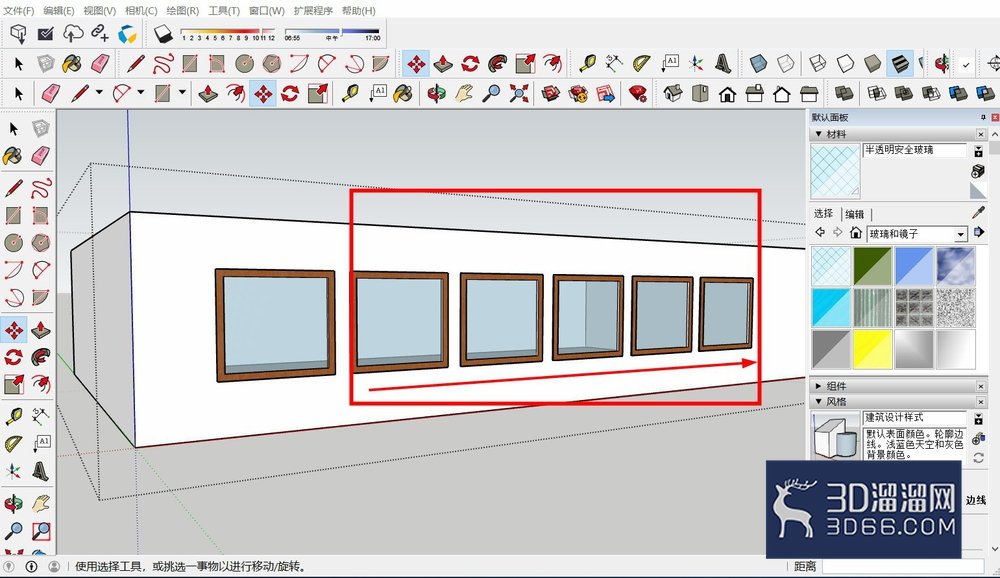Switch to shaded with textures style

point(900,63)
